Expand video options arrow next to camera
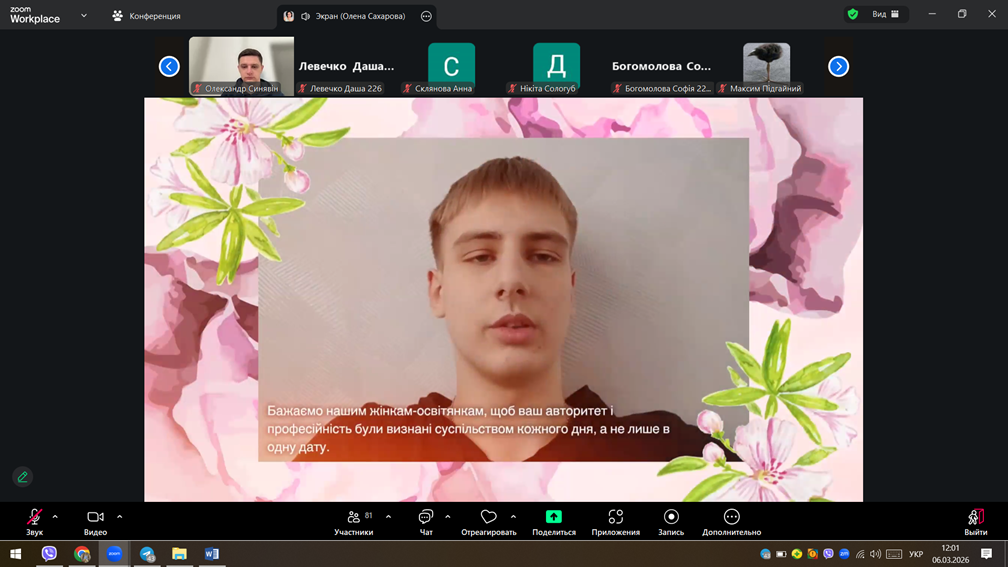The height and width of the screenshot is (567, 1008). (119, 517)
